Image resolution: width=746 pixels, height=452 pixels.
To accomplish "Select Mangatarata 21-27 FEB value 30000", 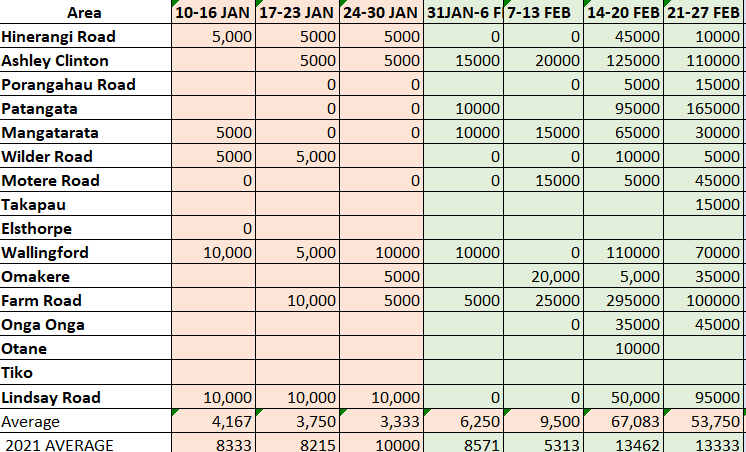I will (705, 132).
